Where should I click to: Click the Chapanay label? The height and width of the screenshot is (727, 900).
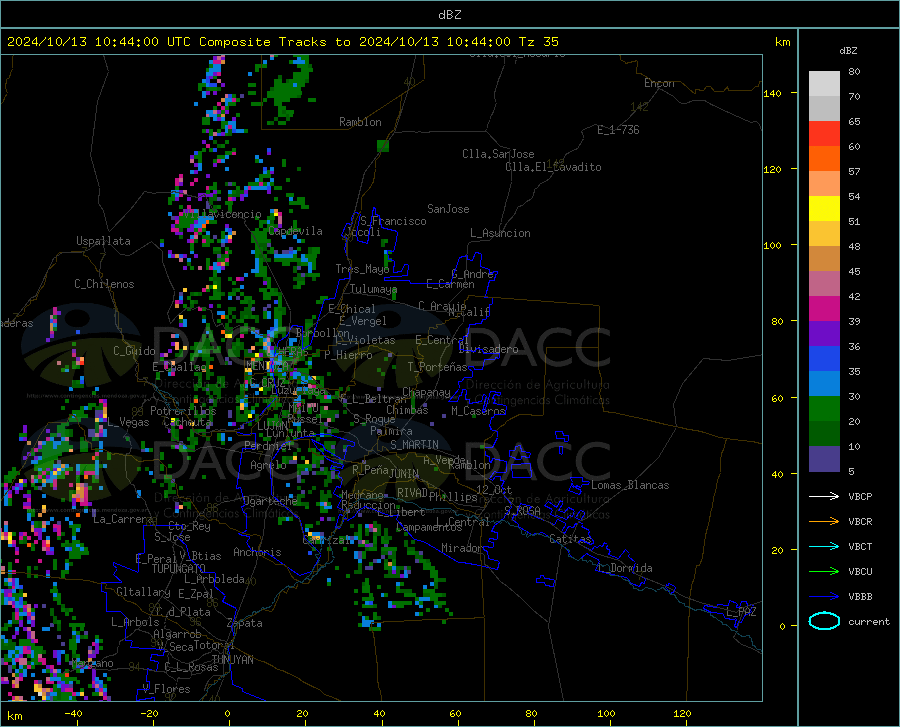pyautogui.click(x=426, y=392)
